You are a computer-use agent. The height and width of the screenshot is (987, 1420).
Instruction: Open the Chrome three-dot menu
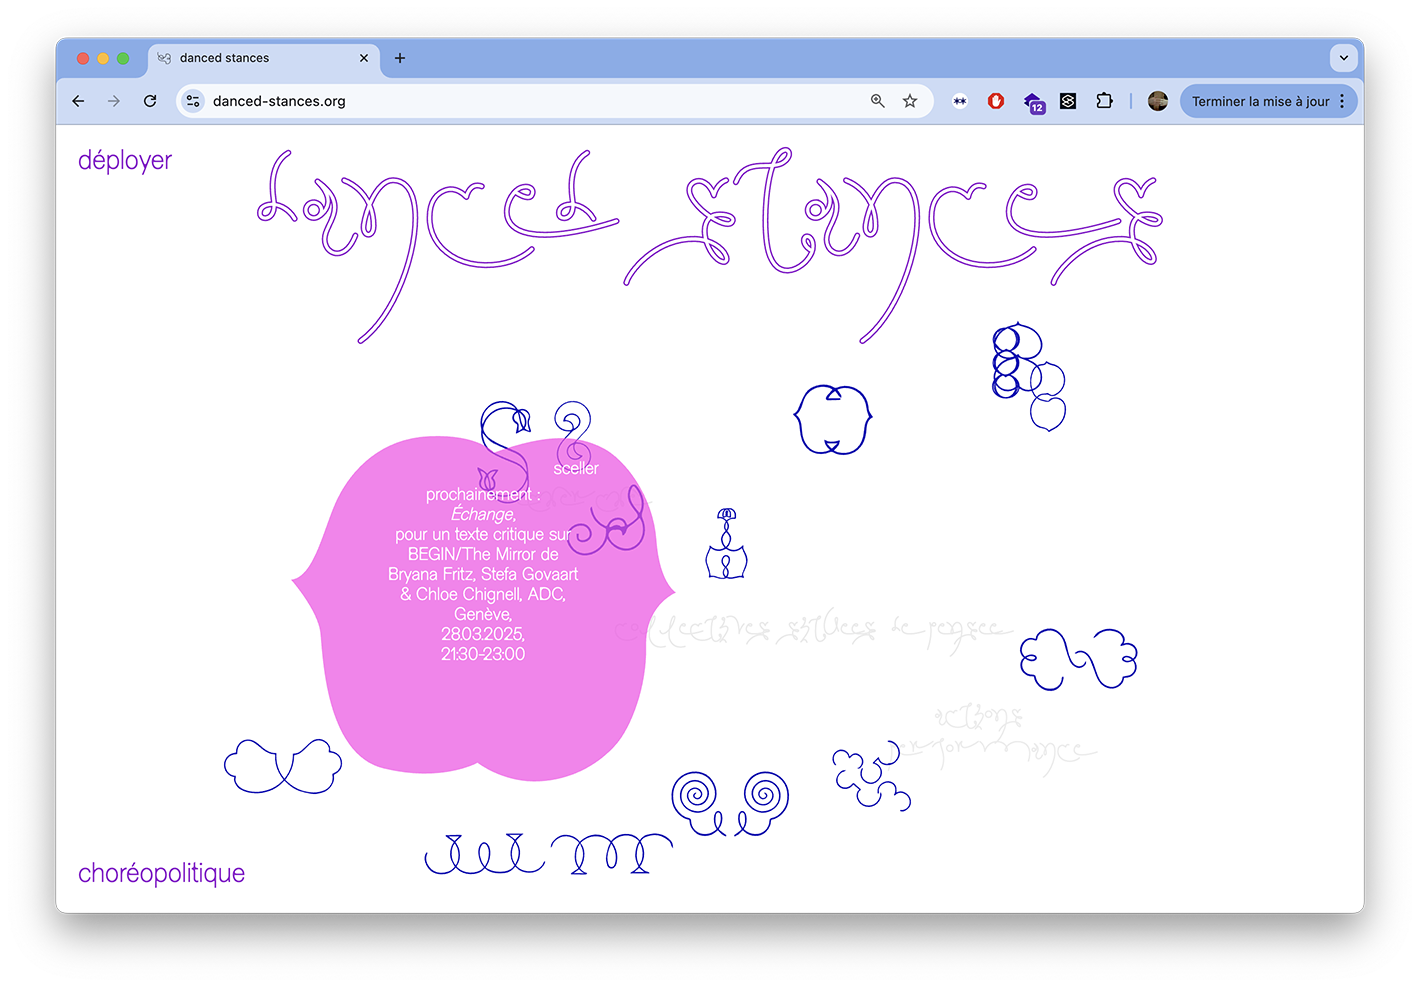pos(1342,101)
